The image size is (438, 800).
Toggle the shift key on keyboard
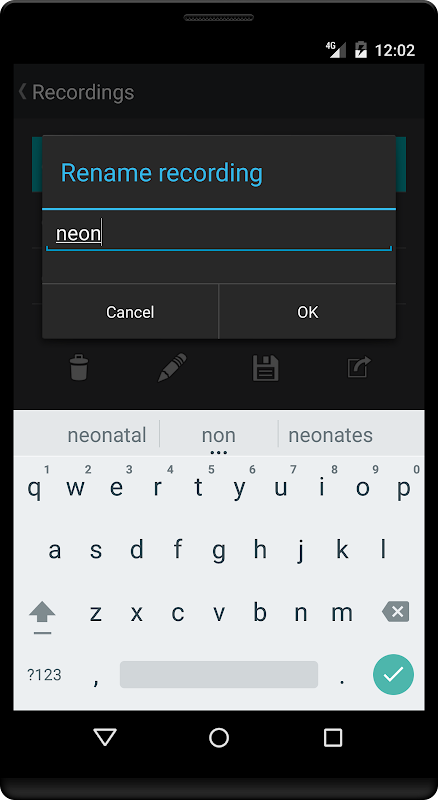pyautogui.click(x=42, y=615)
